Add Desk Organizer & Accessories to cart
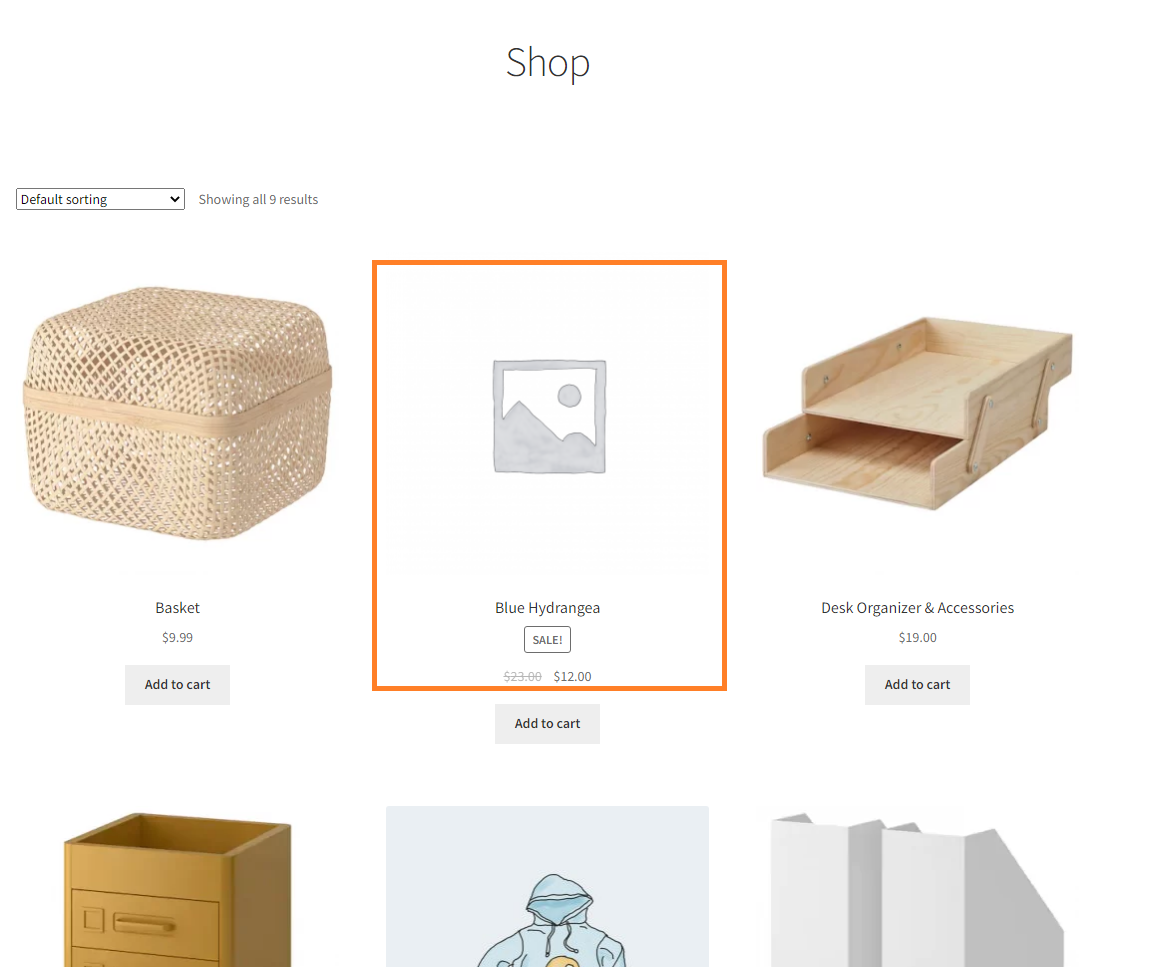 (x=917, y=685)
